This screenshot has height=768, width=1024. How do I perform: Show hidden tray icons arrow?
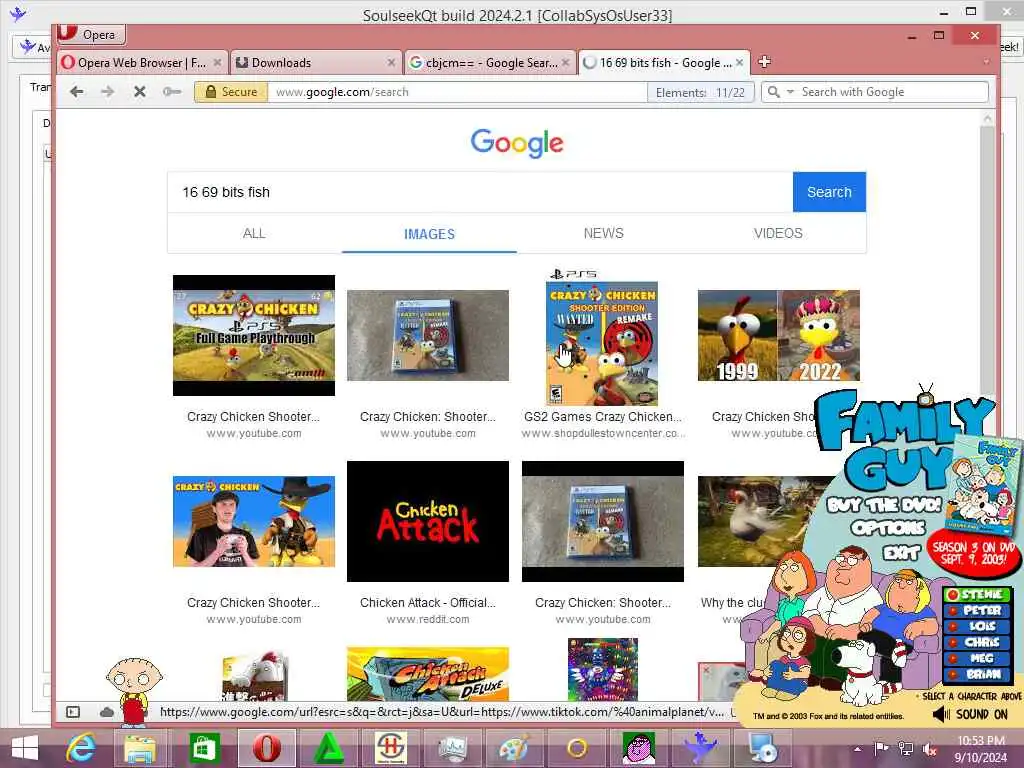(857, 749)
